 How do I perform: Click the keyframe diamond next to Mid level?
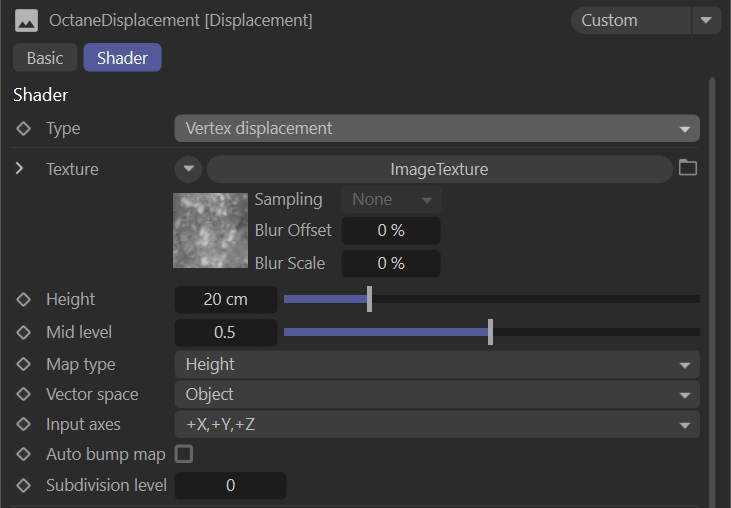23,332
